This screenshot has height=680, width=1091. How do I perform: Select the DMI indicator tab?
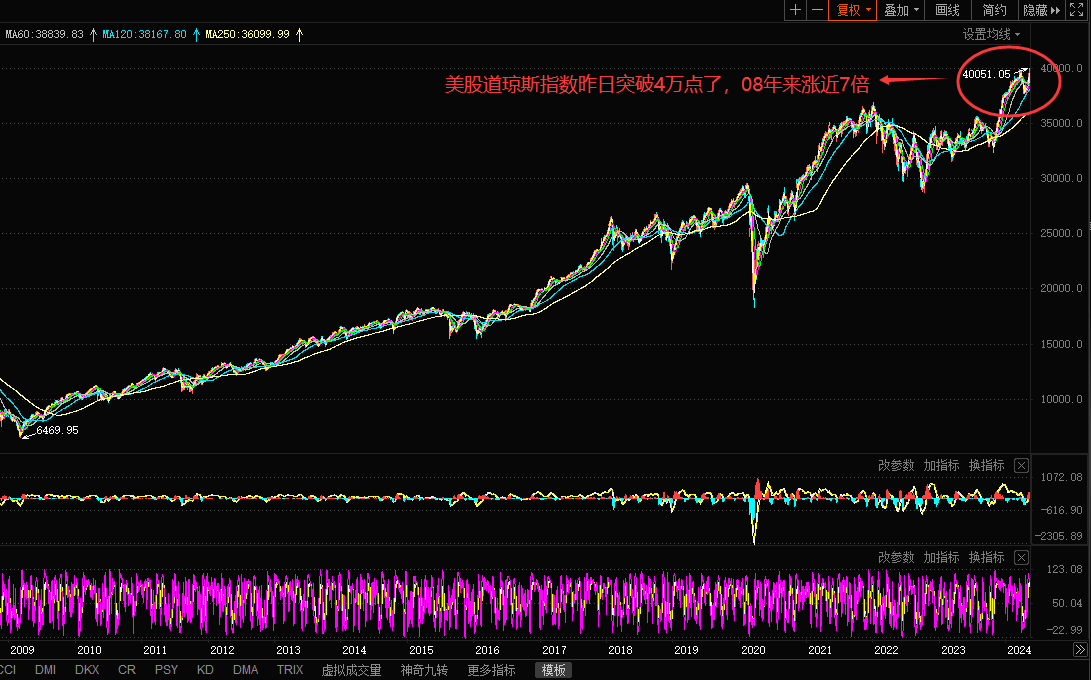[45, 670]
